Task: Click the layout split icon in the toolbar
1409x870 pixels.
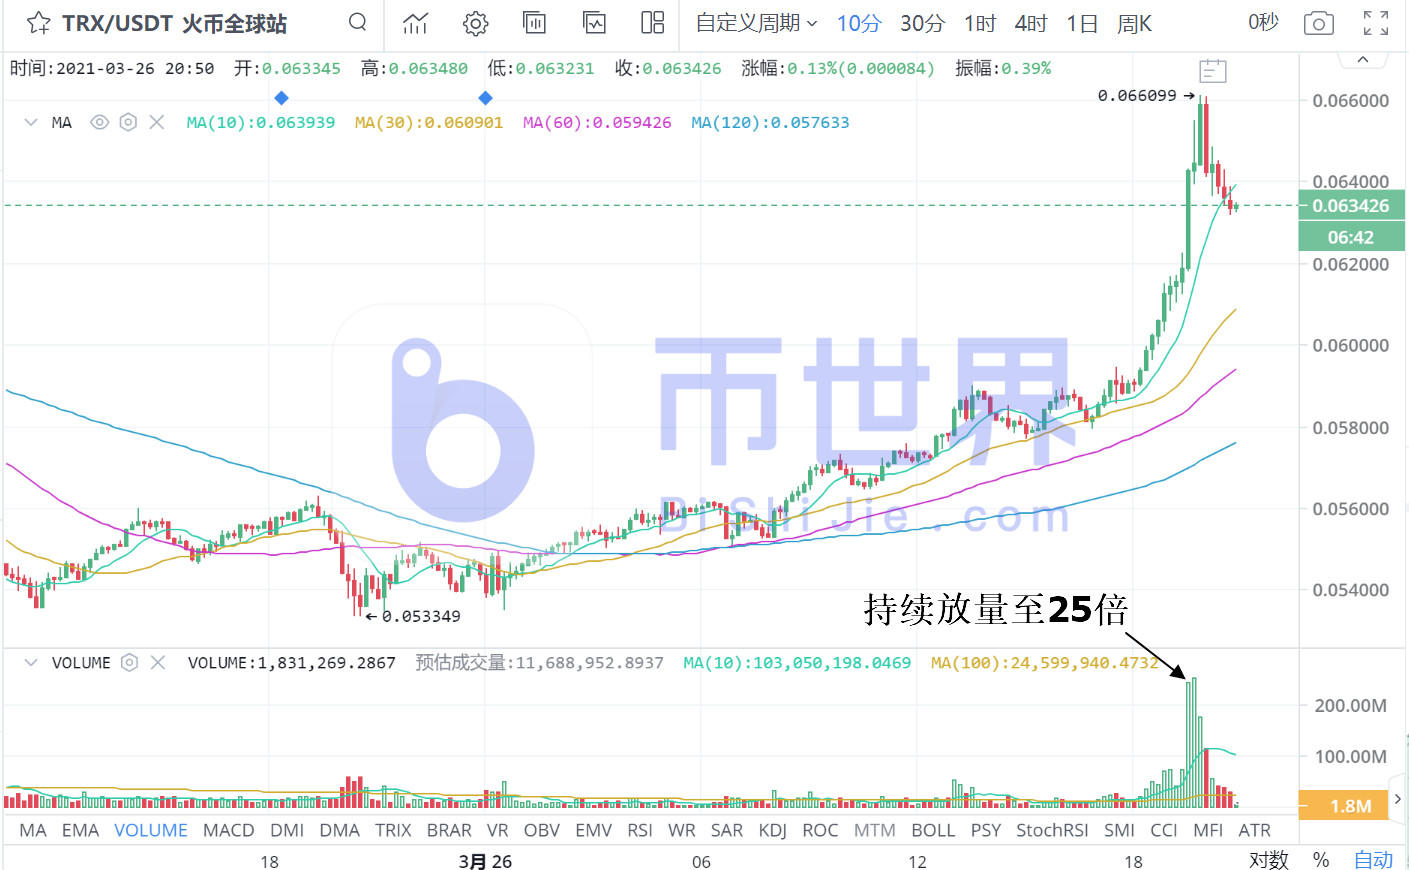Action: 653,23
